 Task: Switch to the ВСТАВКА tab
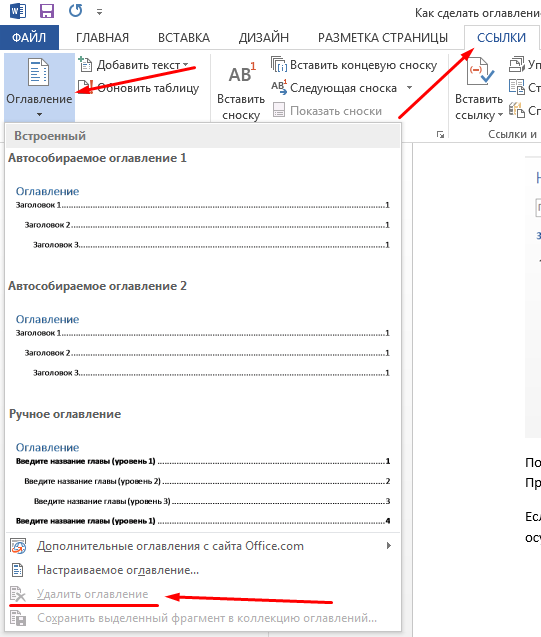tap(184, 38)
